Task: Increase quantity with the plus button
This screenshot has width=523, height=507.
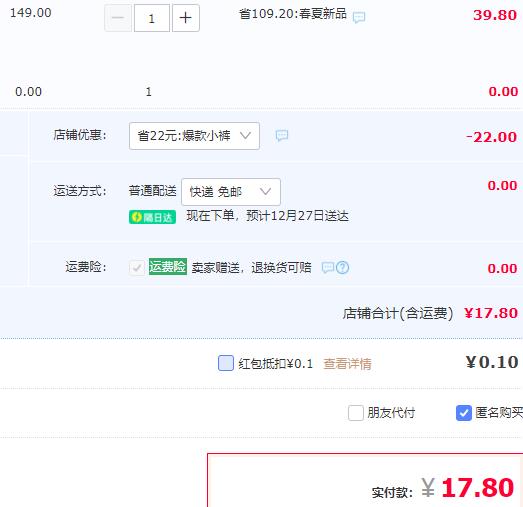Action: pyautogui.click(x=186, y=18)
